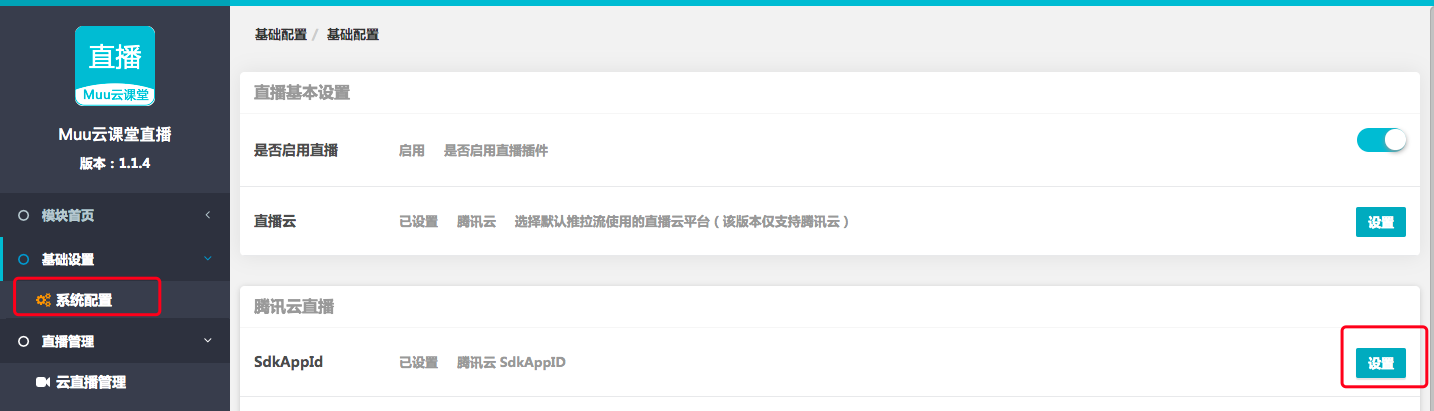The width and height of the screenshot is (1434, 411).
Task: Click 腾讯云 value in 直播云 row
Action: (476, 221)
